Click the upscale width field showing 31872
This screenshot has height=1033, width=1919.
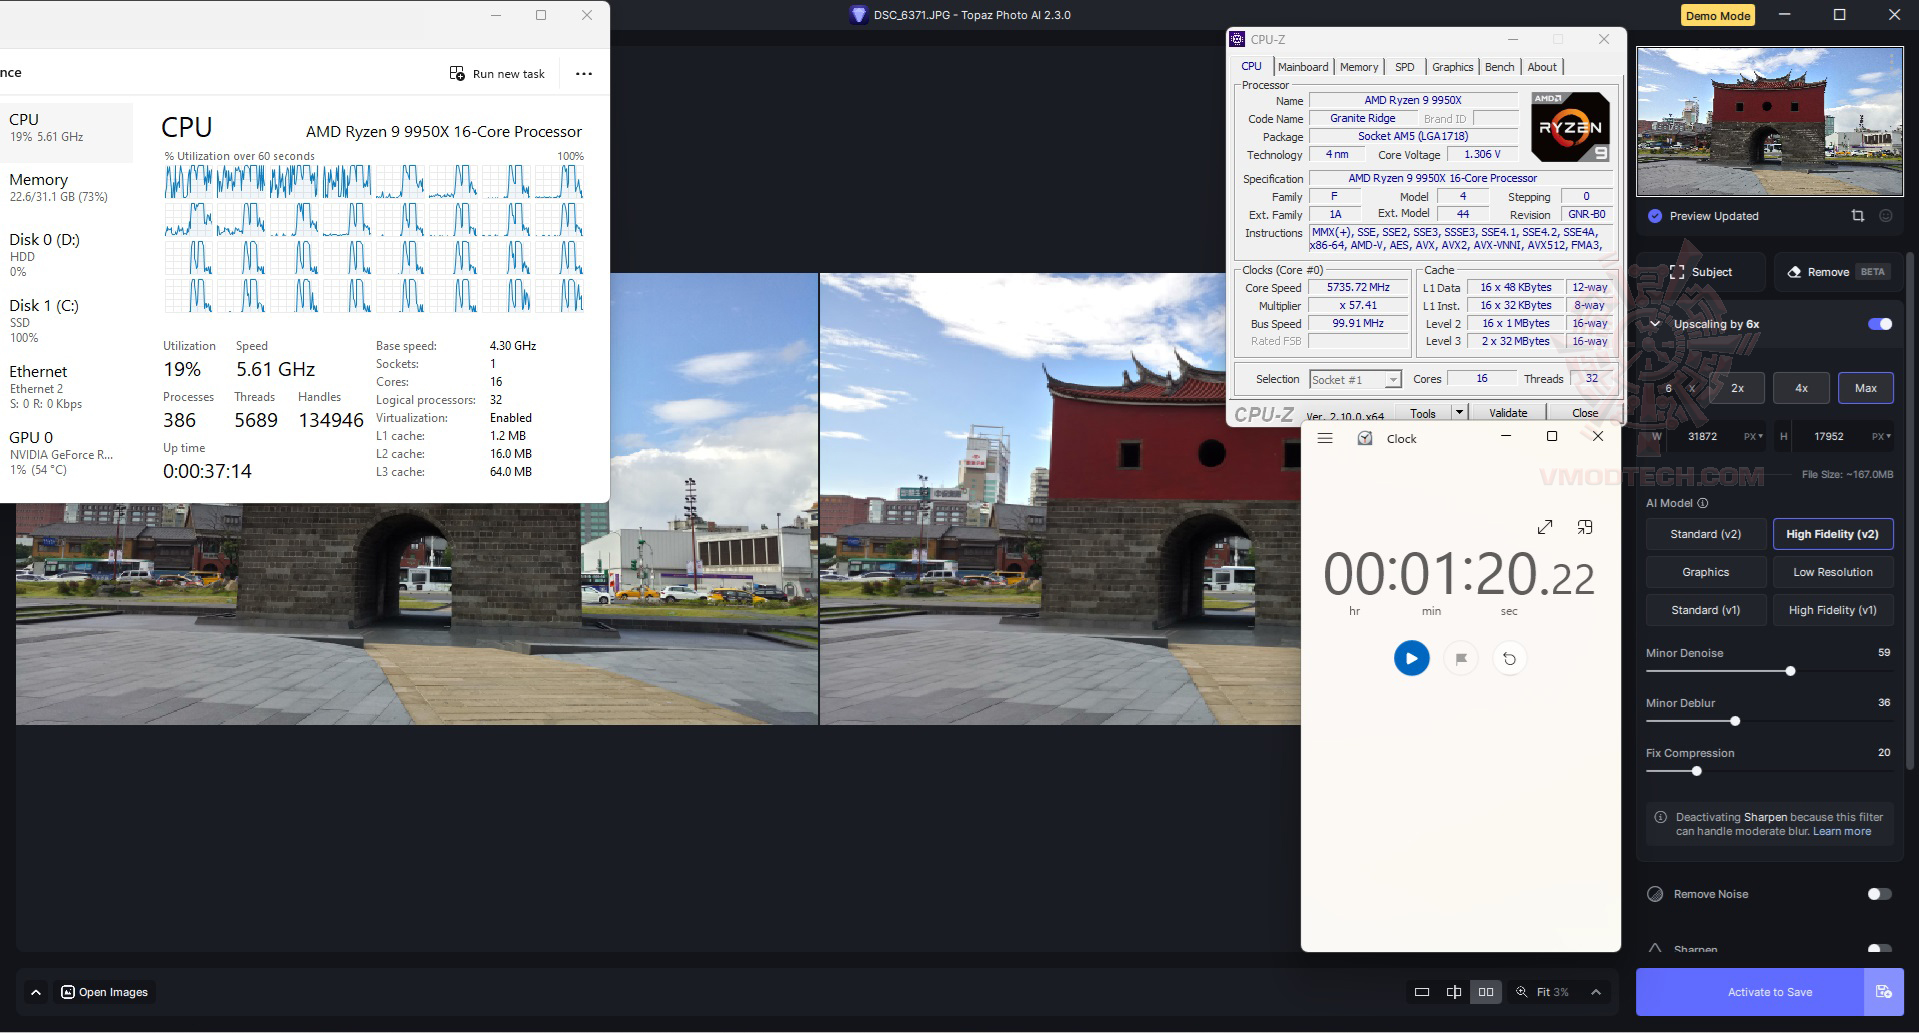[x=1702, y=436]
